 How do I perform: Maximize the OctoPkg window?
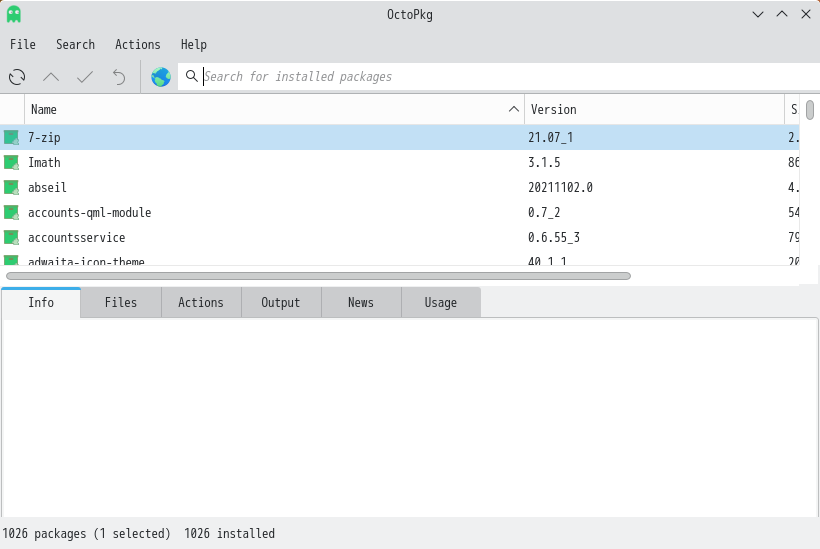[782, 14]
